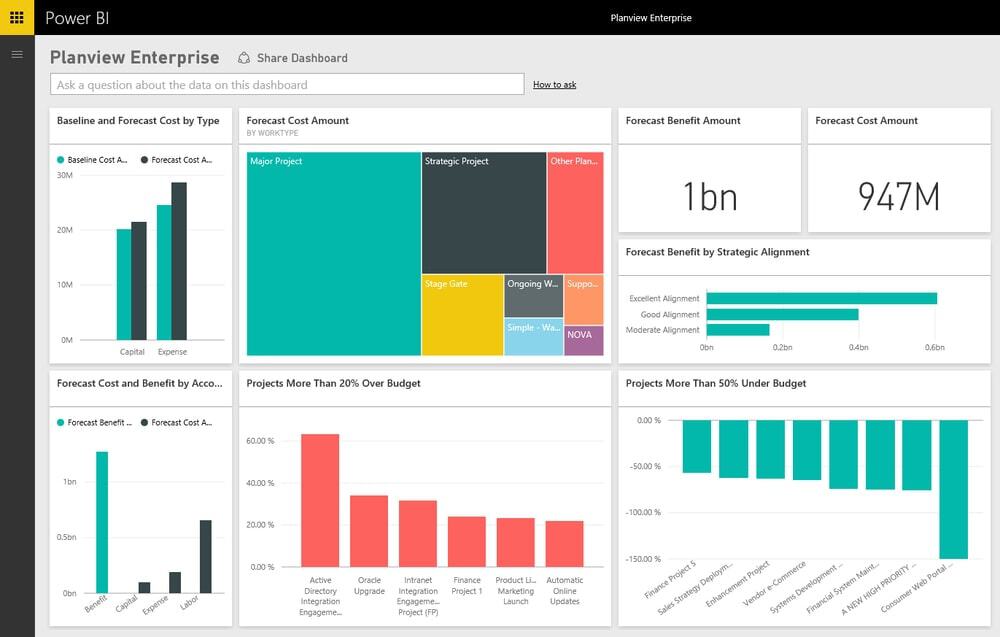The width and height of the screenshot is (1000, 637).
Task: Select Major Project treemap block
Action: (x=334, y=253)
